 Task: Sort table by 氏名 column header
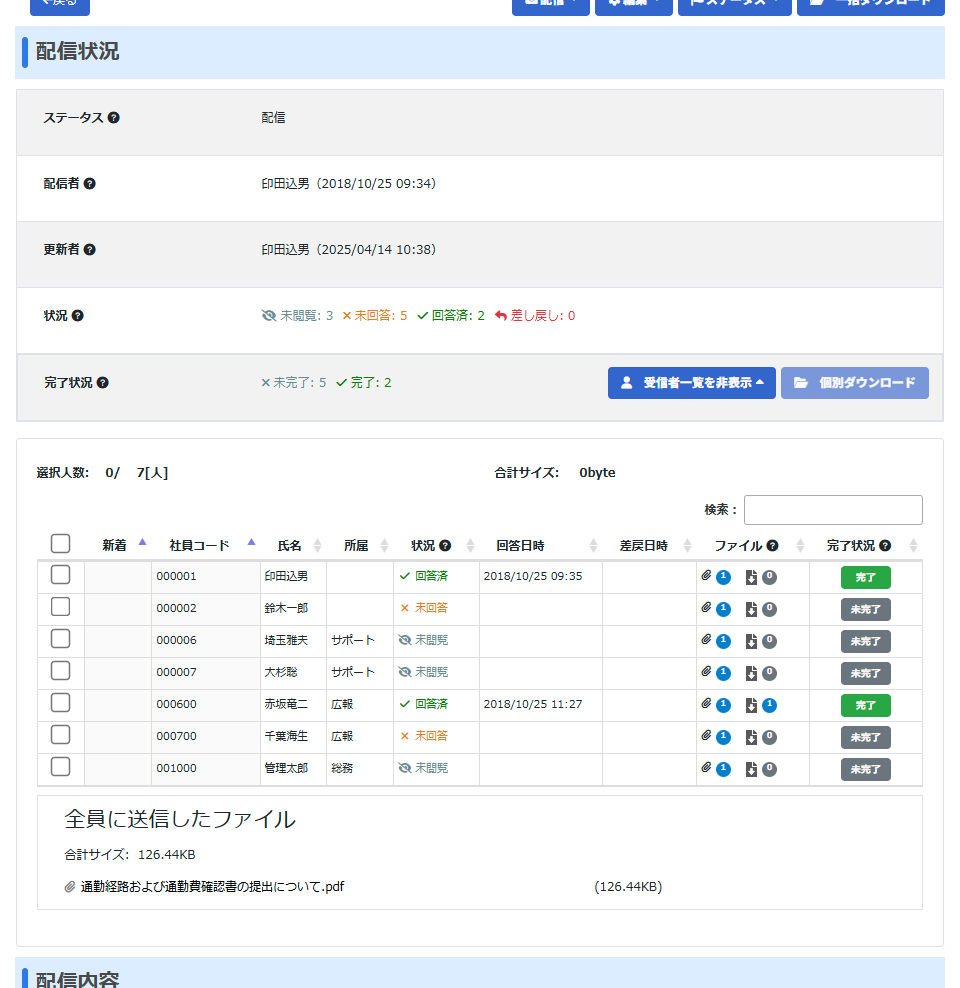[x=289, y=546]
